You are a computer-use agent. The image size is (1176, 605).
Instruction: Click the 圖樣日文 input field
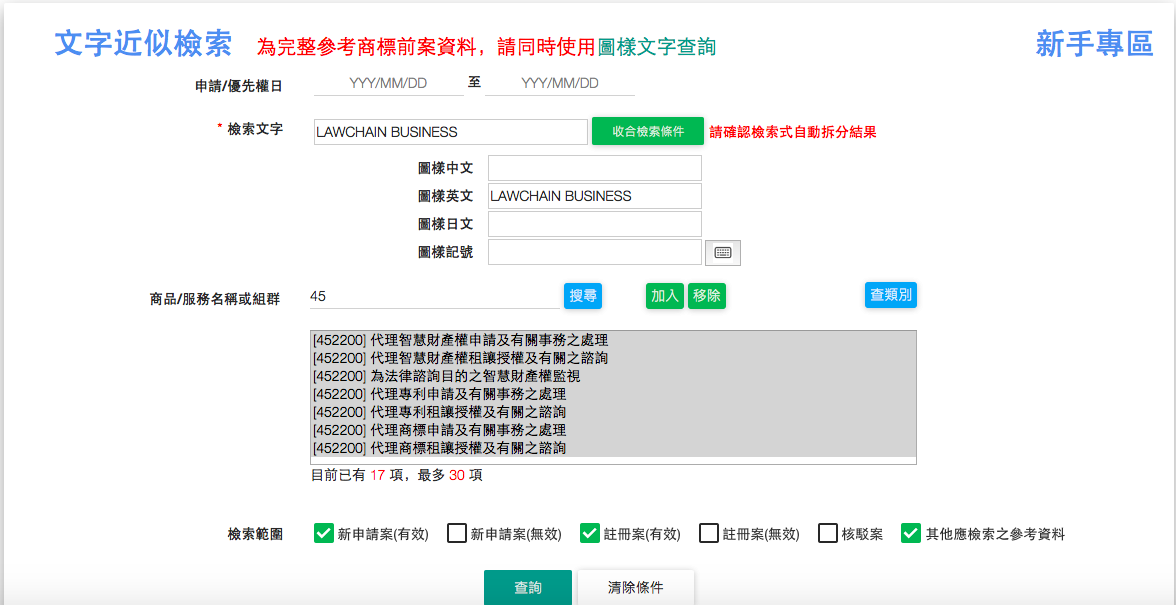[595, 224]
